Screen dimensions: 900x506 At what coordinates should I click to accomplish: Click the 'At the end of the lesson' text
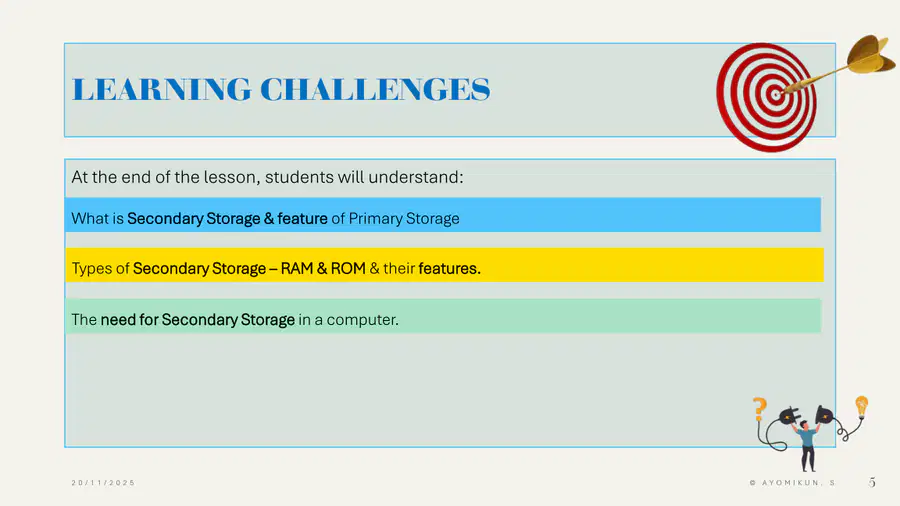[x=267, y=177]
